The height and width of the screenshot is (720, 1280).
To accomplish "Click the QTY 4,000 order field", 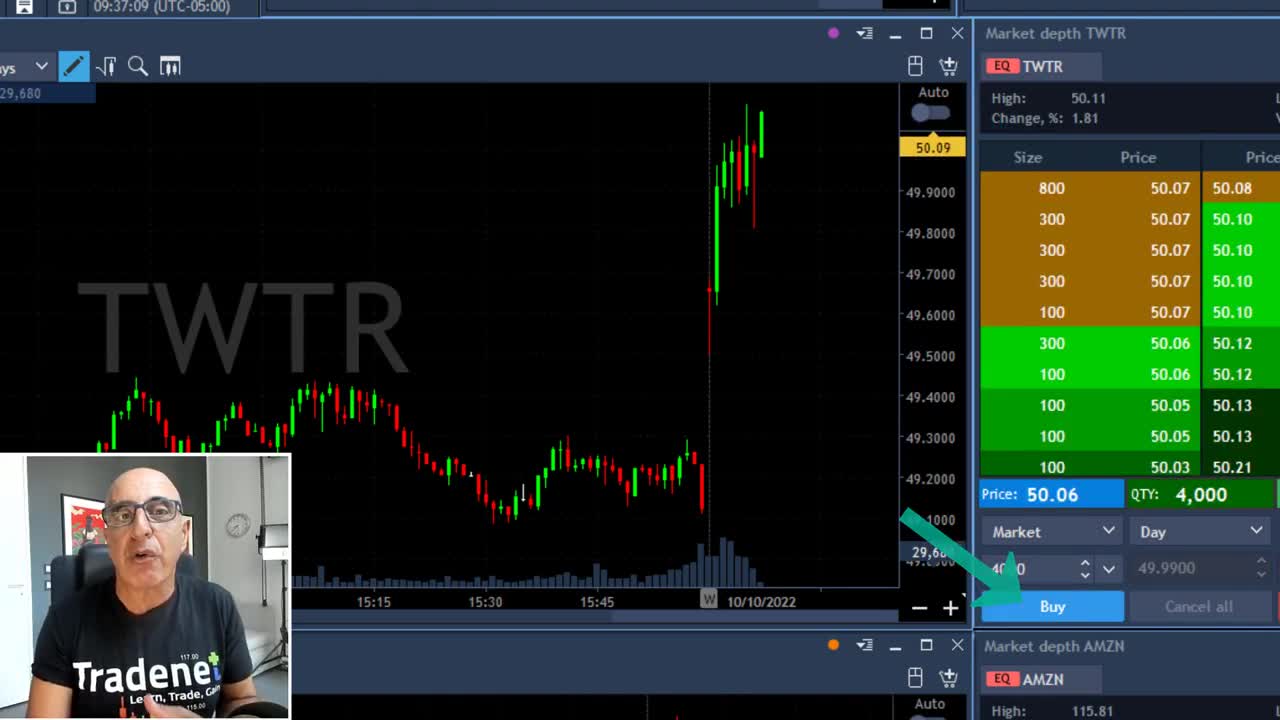I will click(1200, 494).
